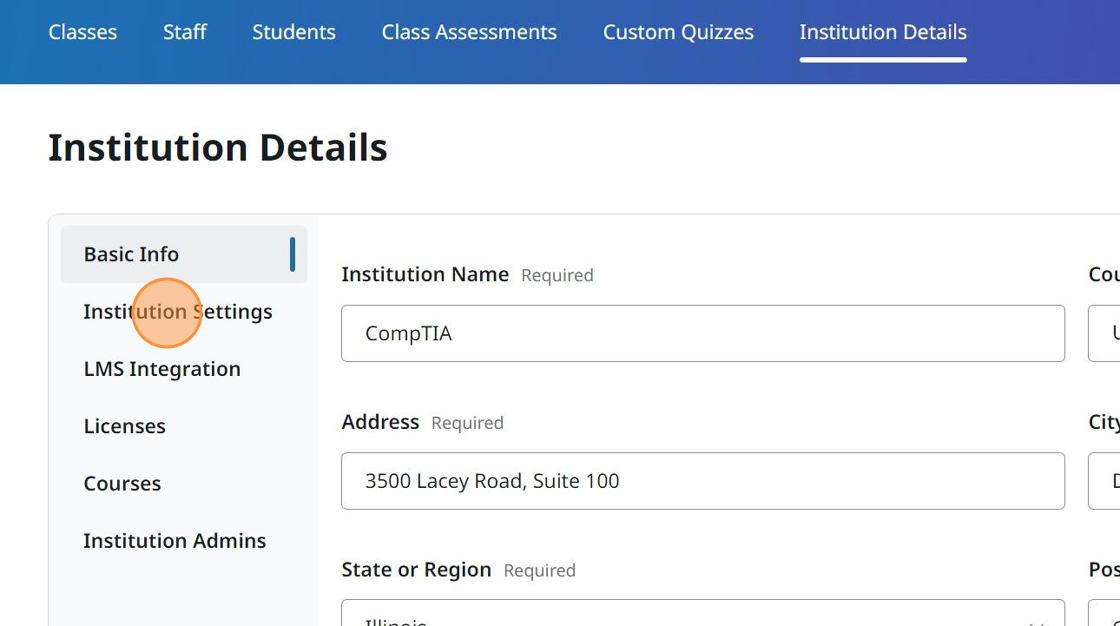Click the Institution Name input showing CompTIA
1120x626 pixels.
(703, 333)
